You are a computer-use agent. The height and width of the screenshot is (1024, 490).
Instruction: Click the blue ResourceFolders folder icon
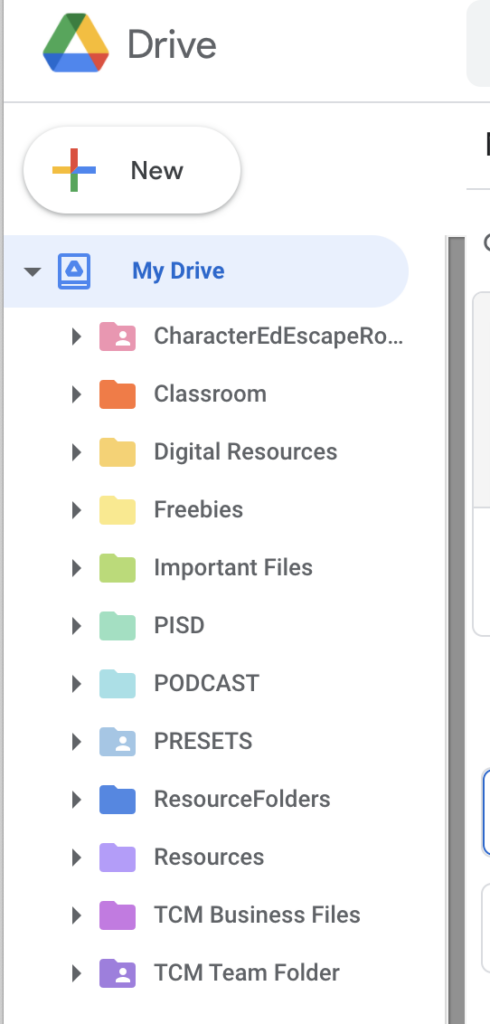click(118, 799)
